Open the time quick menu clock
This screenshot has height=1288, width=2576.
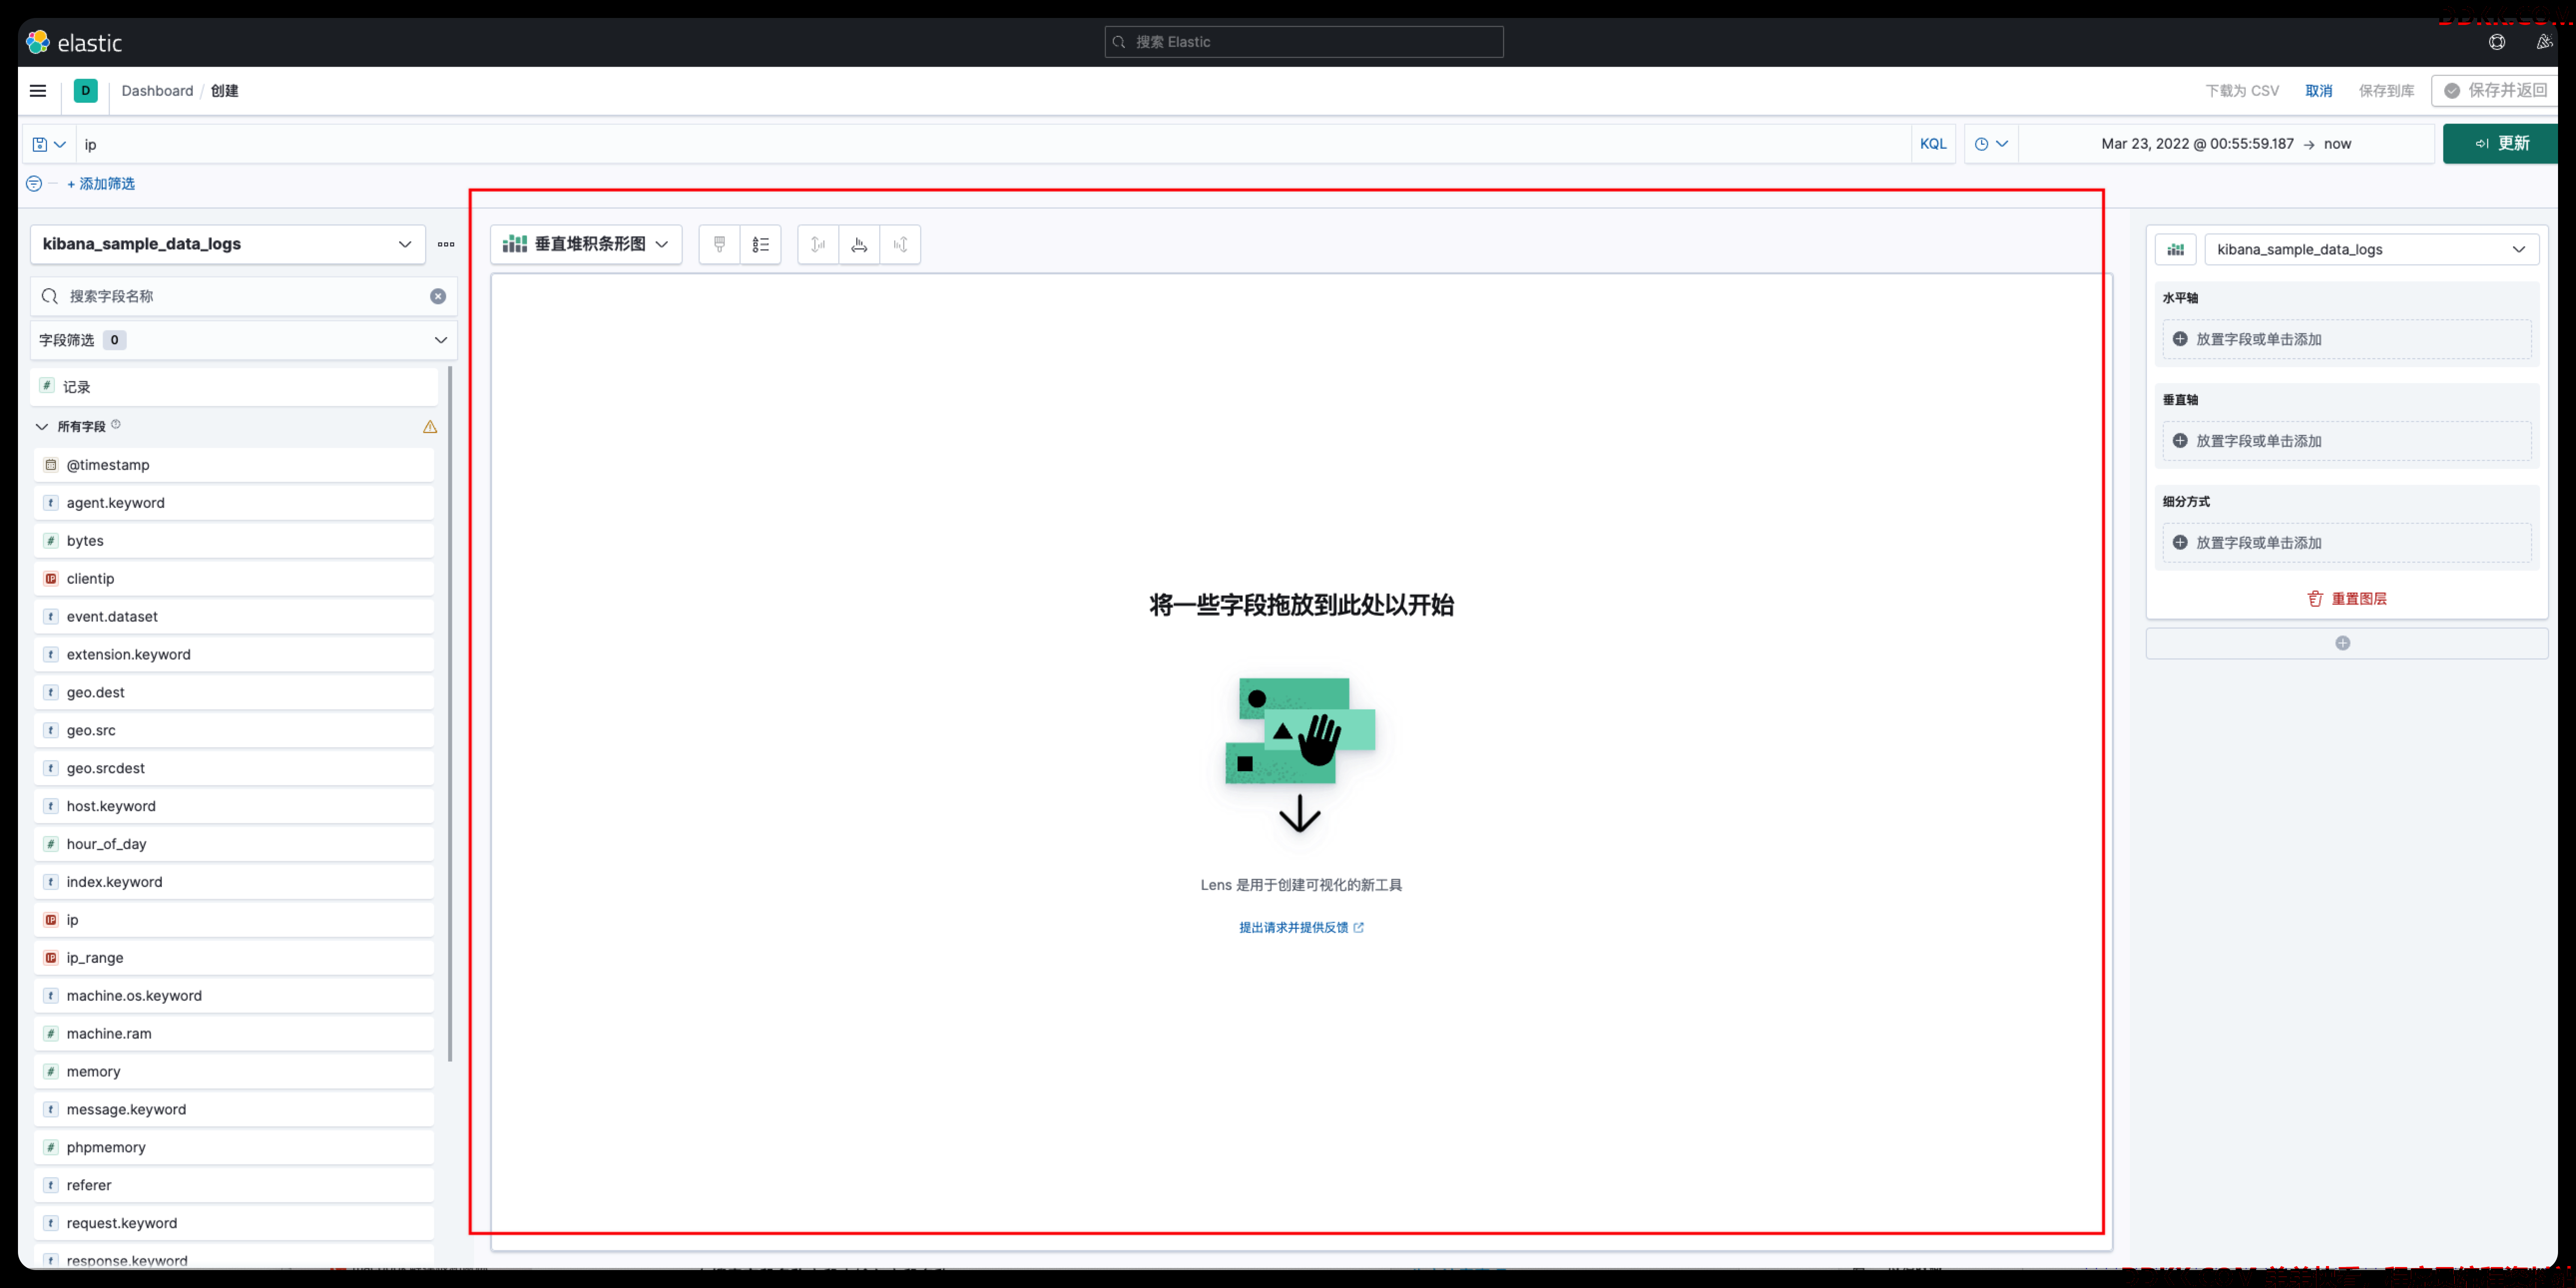[1991, 144]
